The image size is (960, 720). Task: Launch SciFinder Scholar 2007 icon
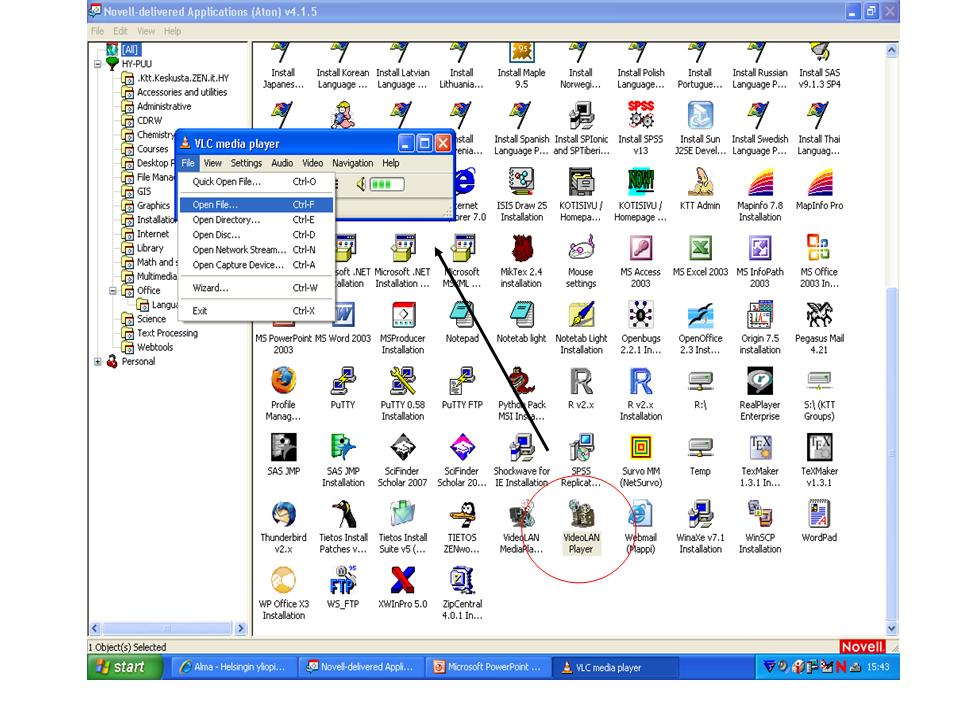click(402, 448)
